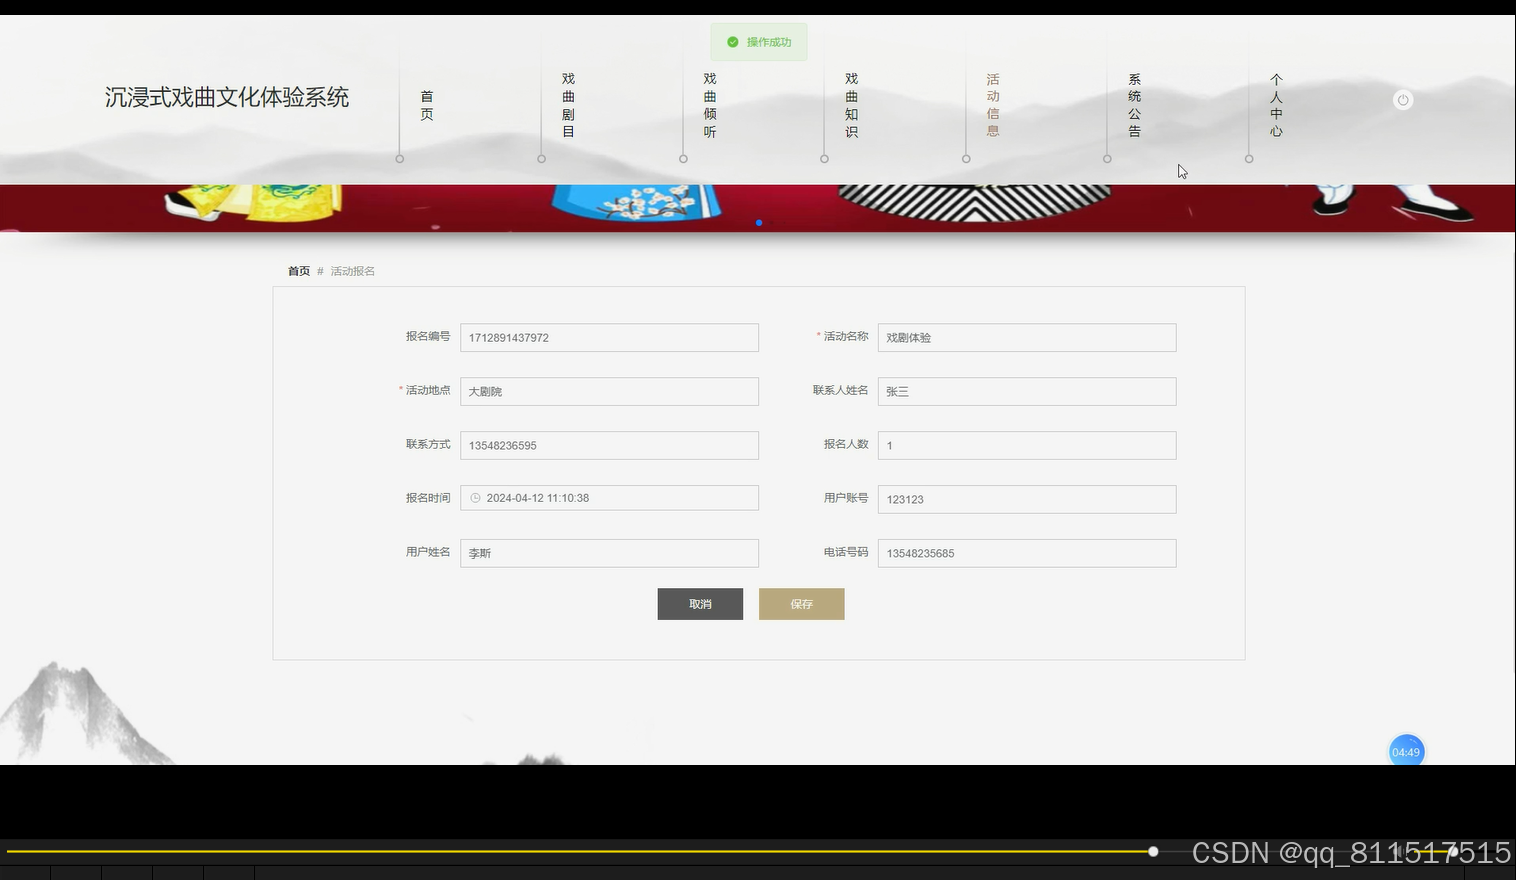Click the 取消 cancel button
1516x880 pixels.
pos(700,603)
